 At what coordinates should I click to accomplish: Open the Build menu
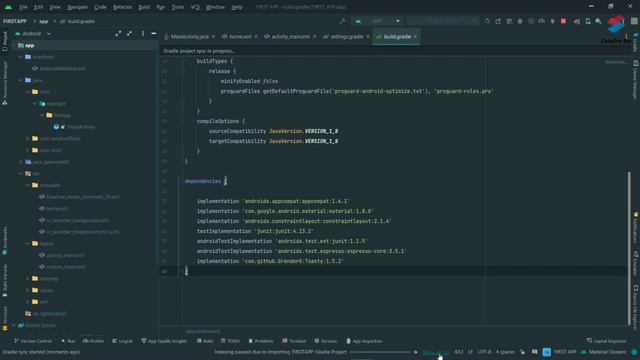(144, 7)
